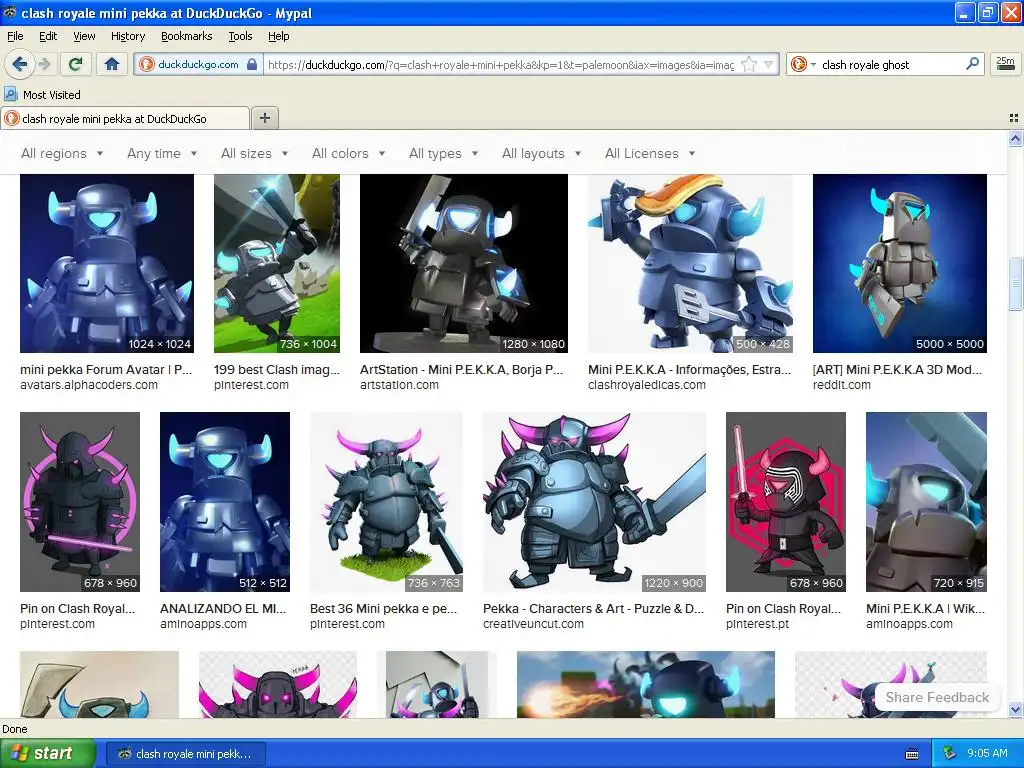Open the Edit menu
Viewport: 1024px width, 768px height.
click(48, 36)
